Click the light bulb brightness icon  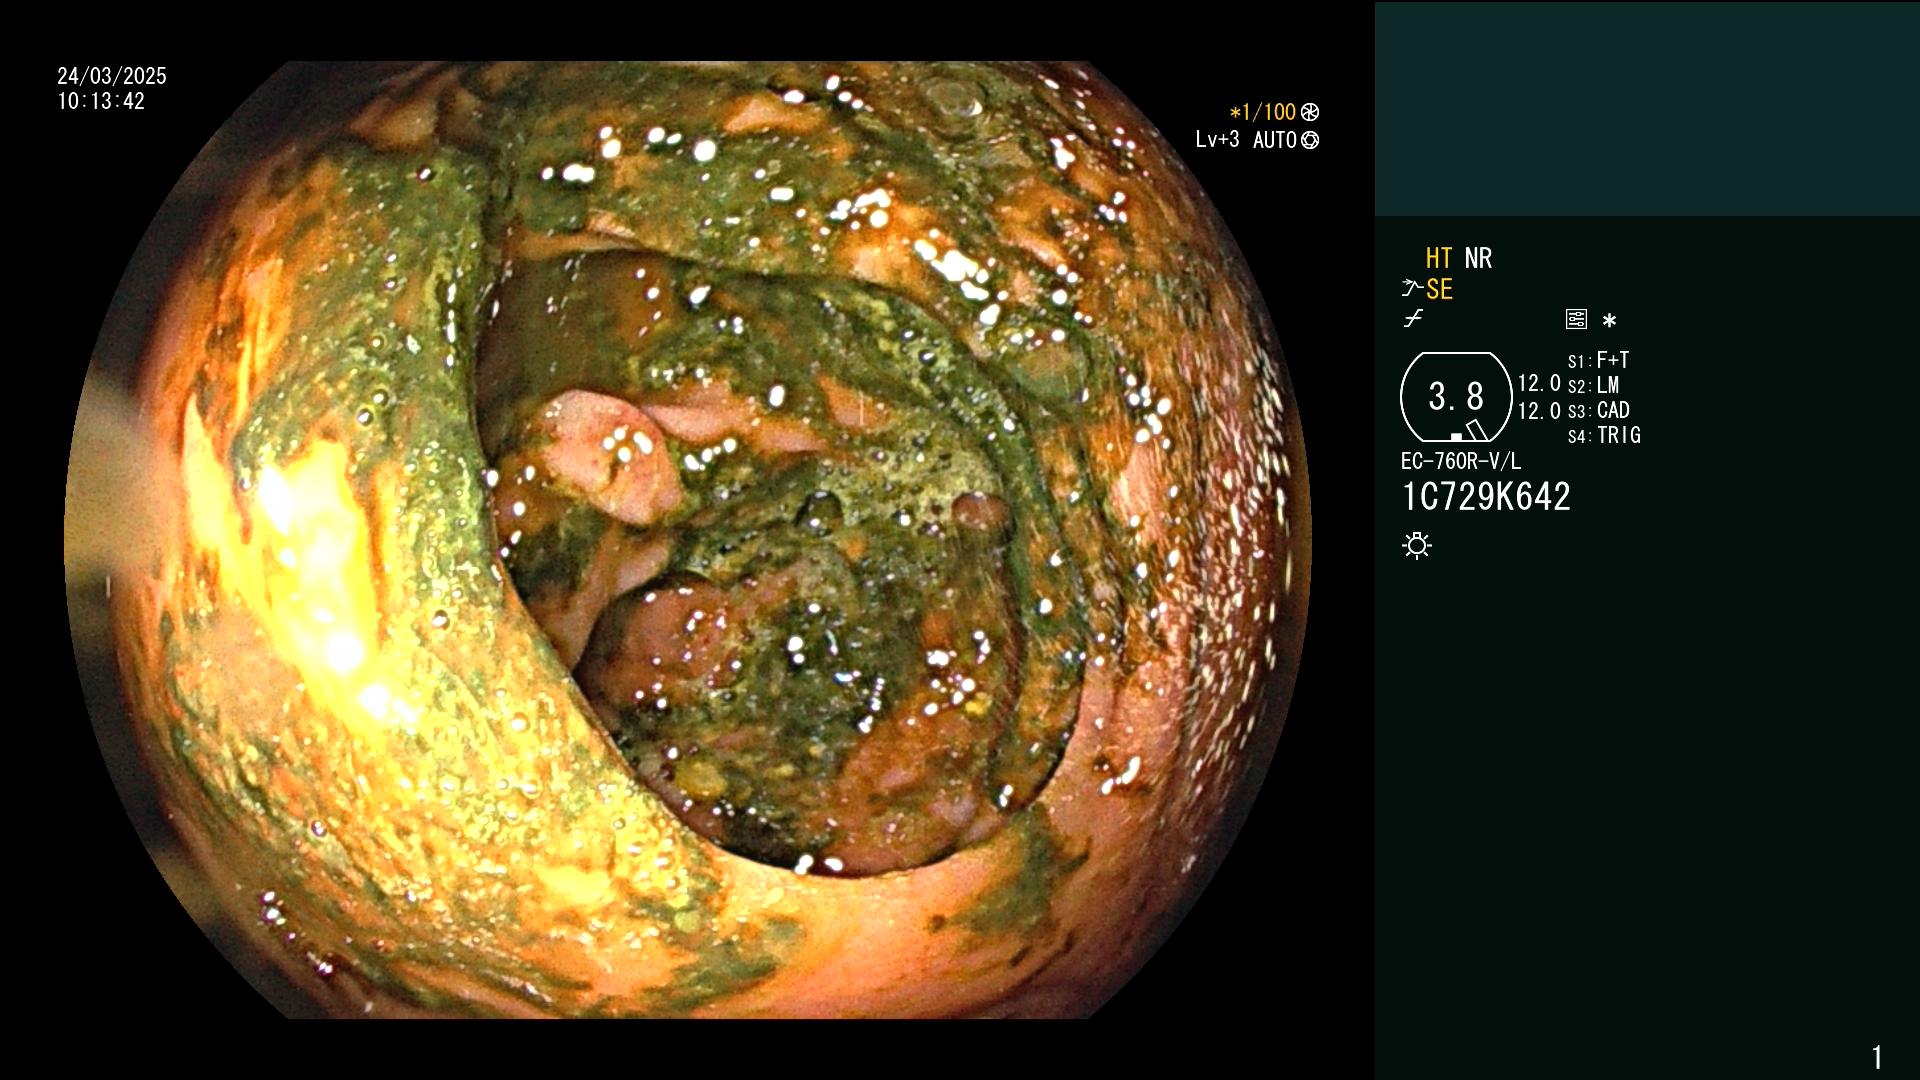(1417, 546)
